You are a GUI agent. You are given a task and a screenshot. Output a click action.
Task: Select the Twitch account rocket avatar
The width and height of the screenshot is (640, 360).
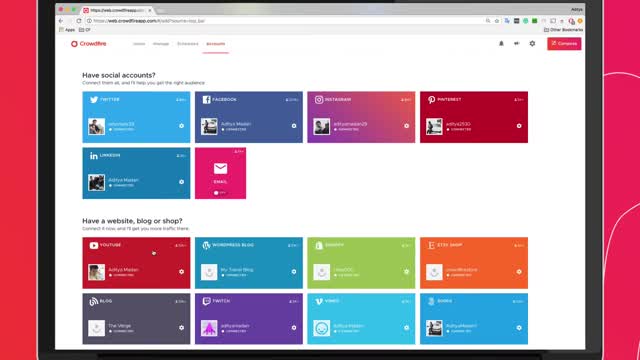[x=209, y=328]
